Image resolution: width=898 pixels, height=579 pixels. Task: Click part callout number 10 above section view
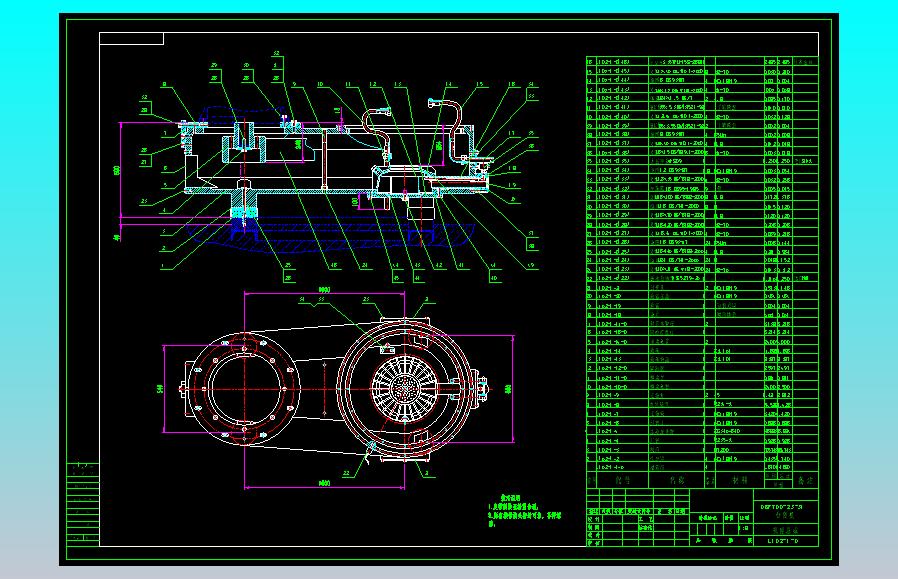(x=320, y=84)
